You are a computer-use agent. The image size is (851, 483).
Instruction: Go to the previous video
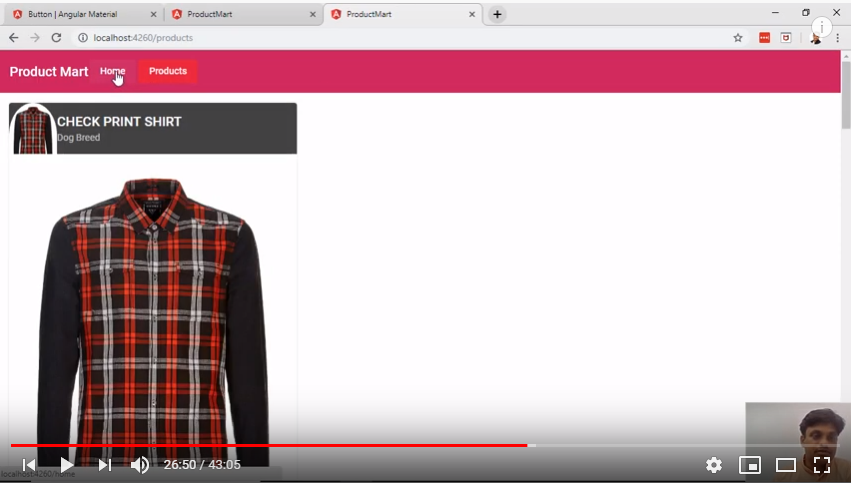click(x=29, y=465)
